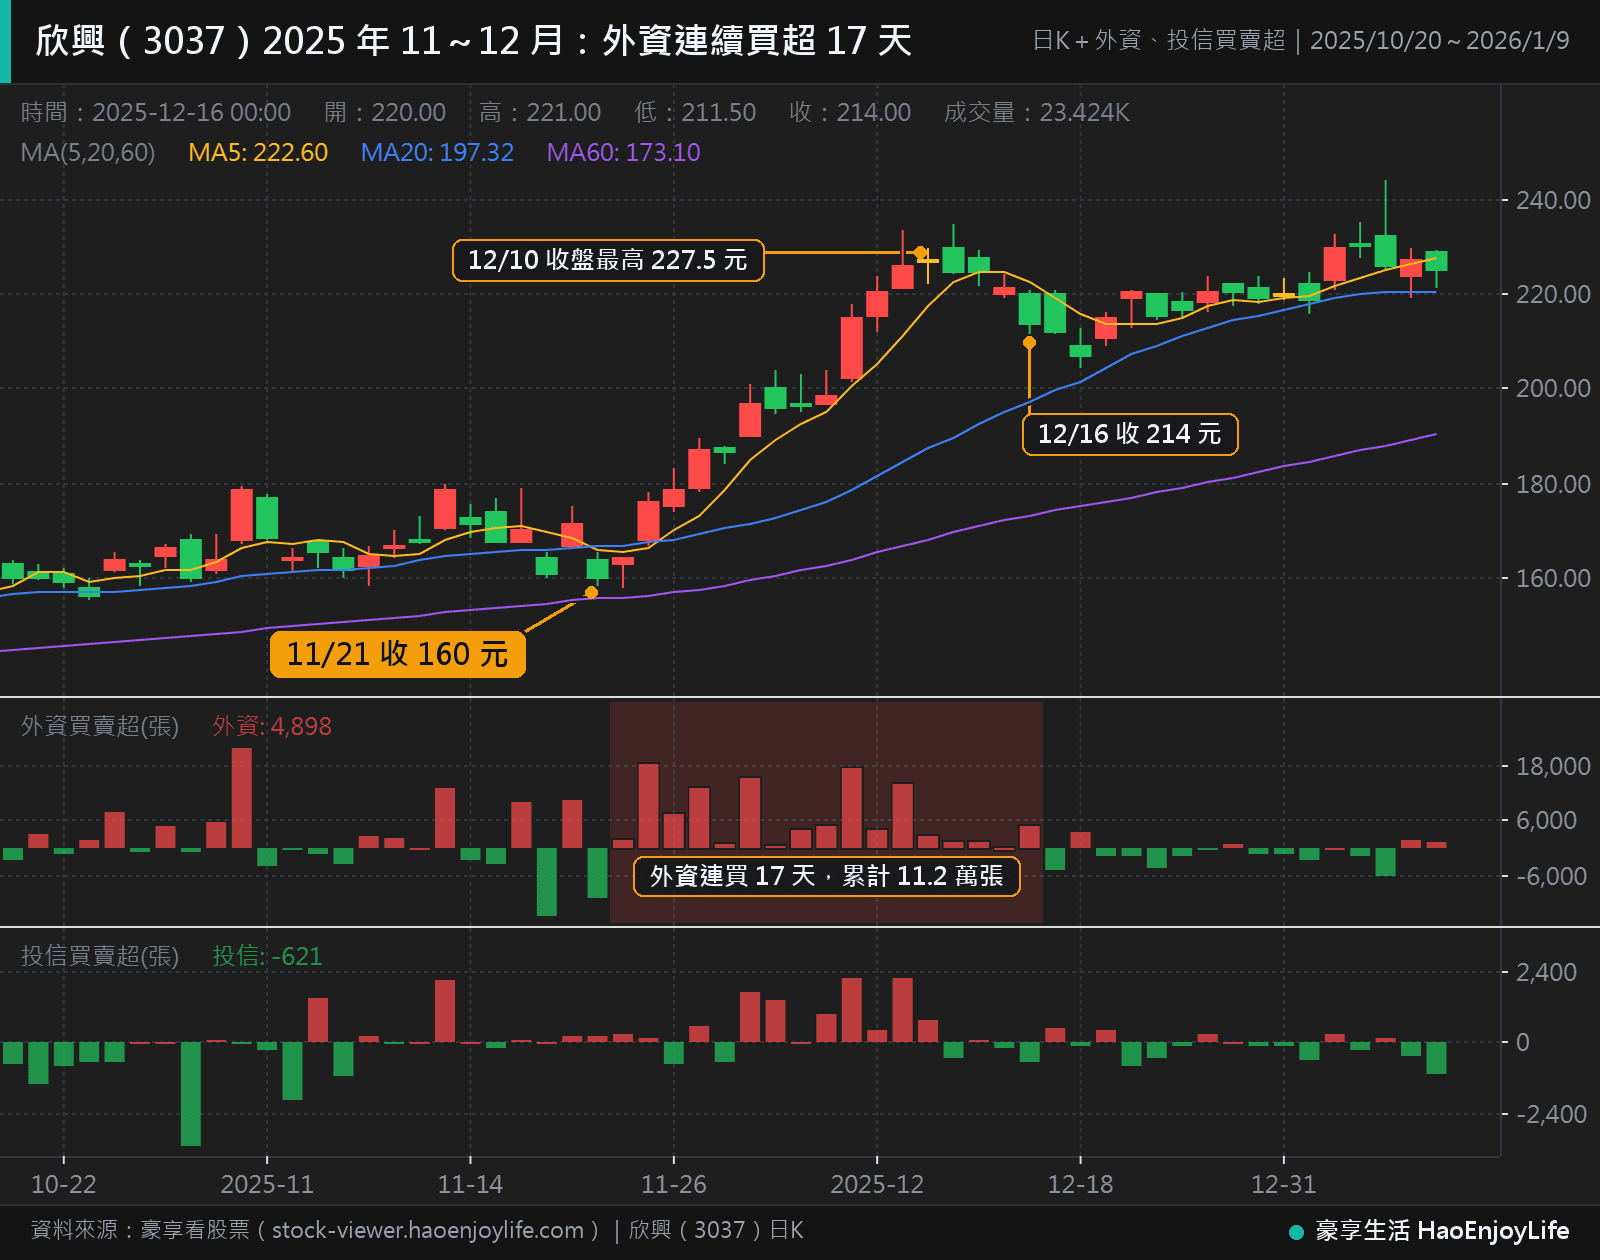Screen dimensions: 1600x1260
Task: Select the 高：221.00 high price value
Action: tap(540, 112)
